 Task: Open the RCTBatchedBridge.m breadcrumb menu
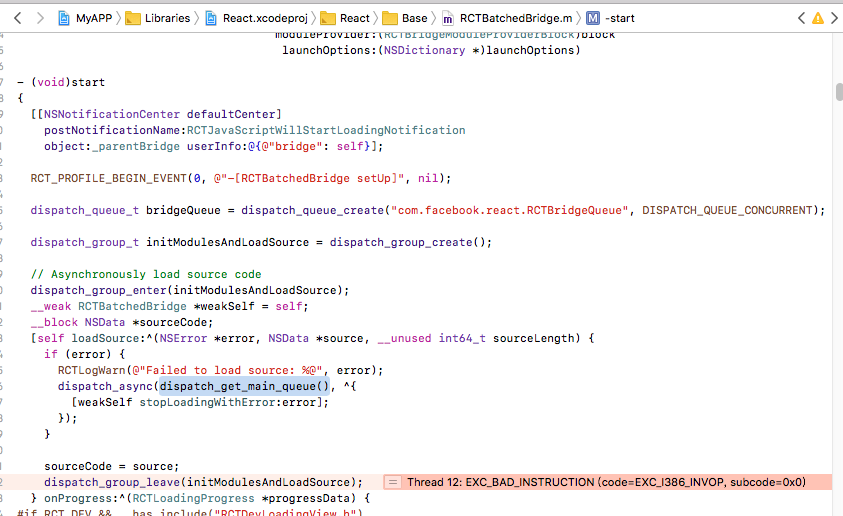[516, 18]
